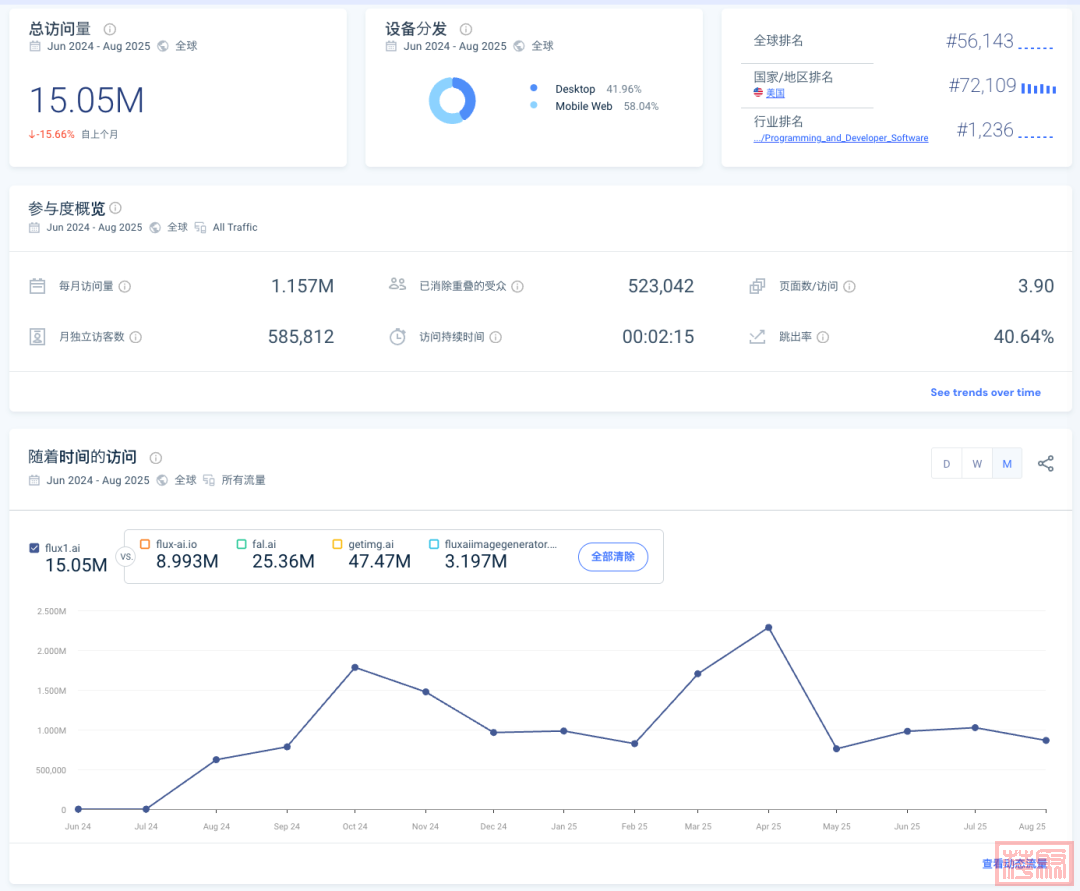Click info icon beside 参与度概览 heading
Viewport: 1080px width, 891px height.
click(x=116, y=208)
